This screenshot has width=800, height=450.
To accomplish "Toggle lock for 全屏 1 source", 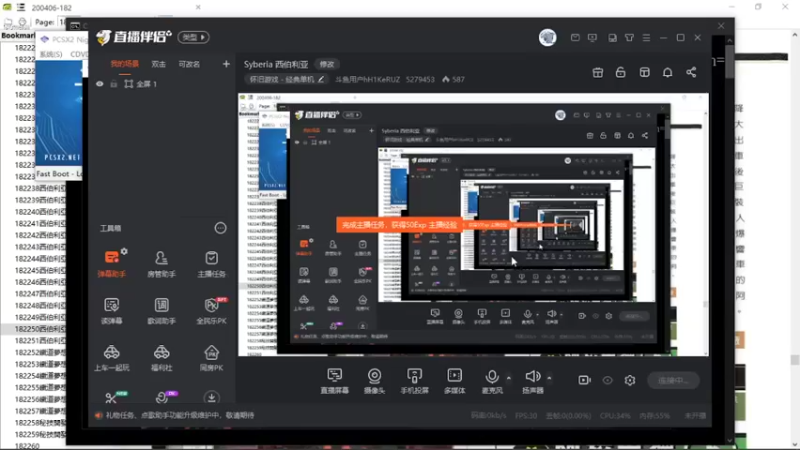I will [x=114, y=84].
